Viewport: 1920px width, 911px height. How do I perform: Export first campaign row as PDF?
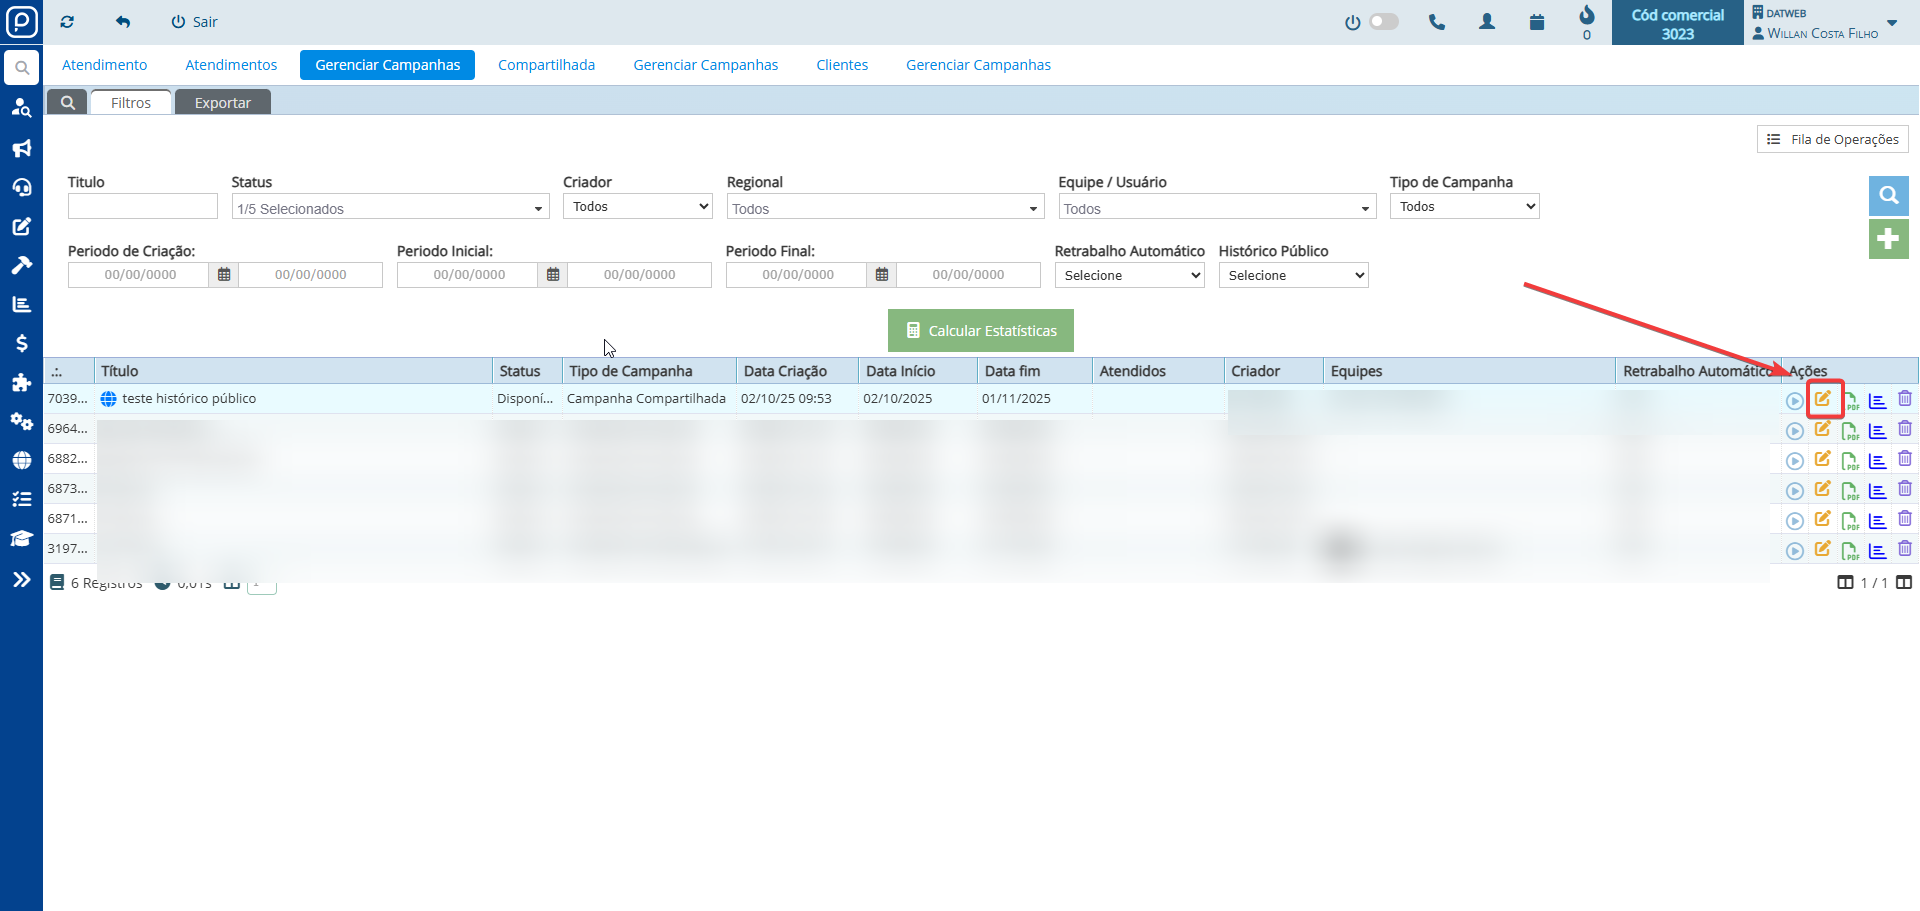[x=1850, y=401]
